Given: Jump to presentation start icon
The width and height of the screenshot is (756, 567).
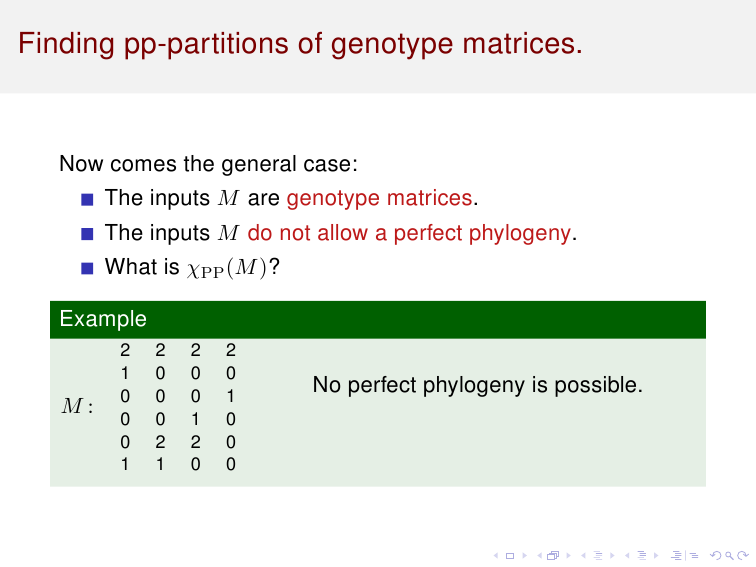Looking at the screenshot, I should point(676,555).
